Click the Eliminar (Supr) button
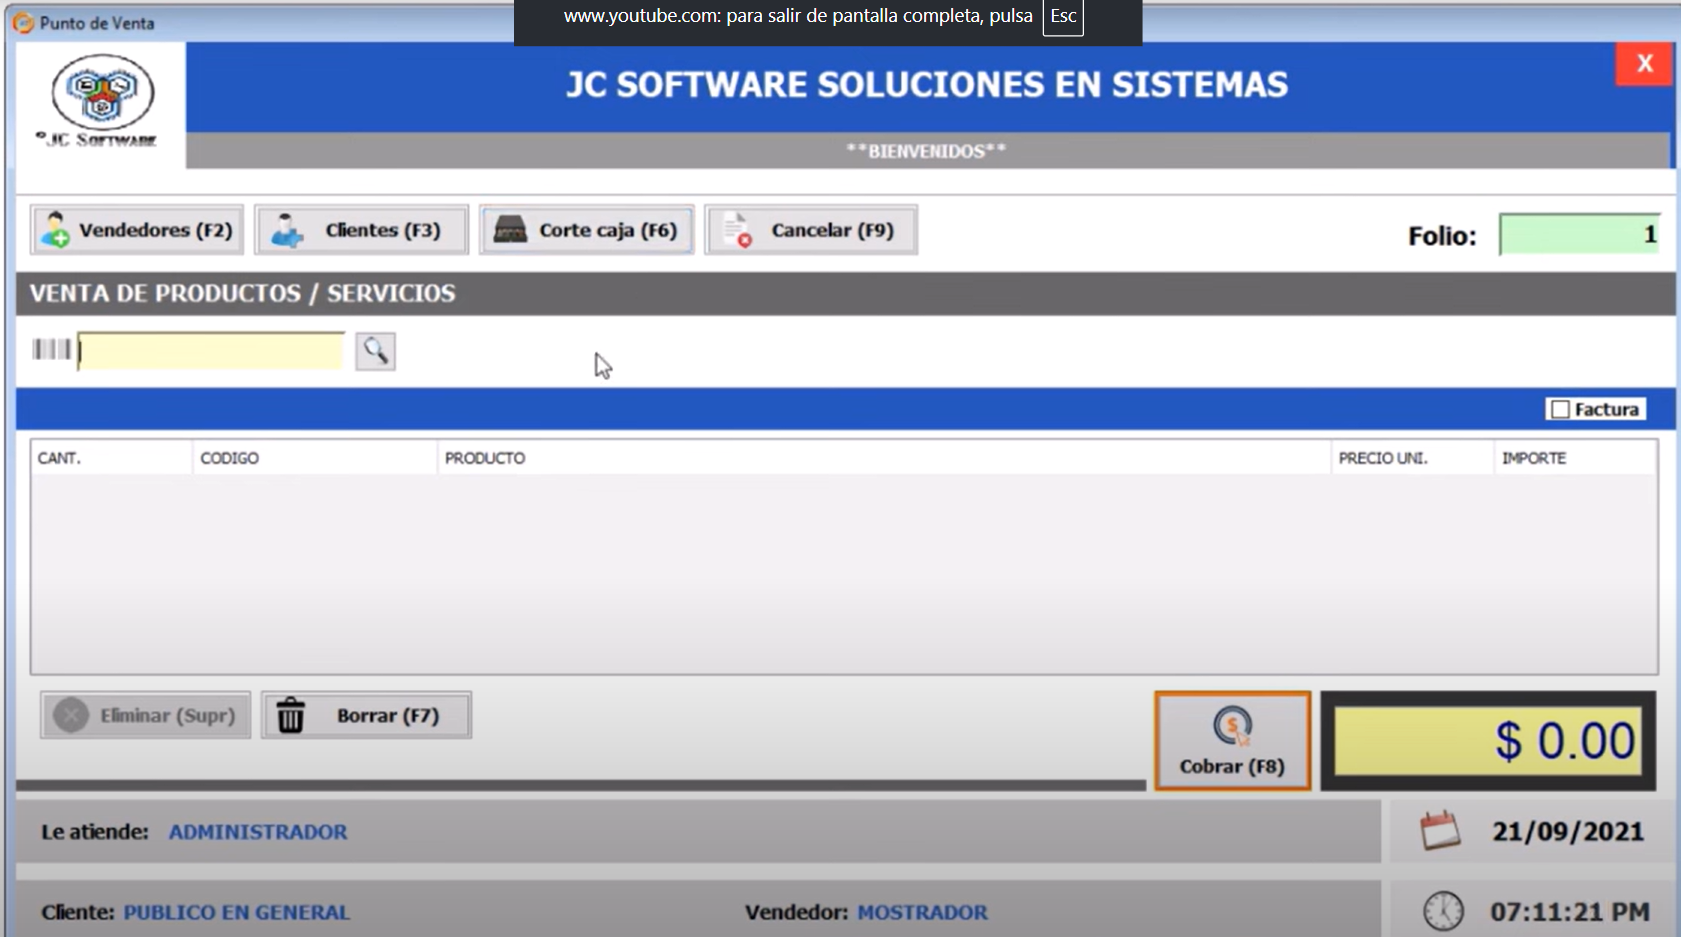This screenshot has width=1681, height=937. click(146, 716)
